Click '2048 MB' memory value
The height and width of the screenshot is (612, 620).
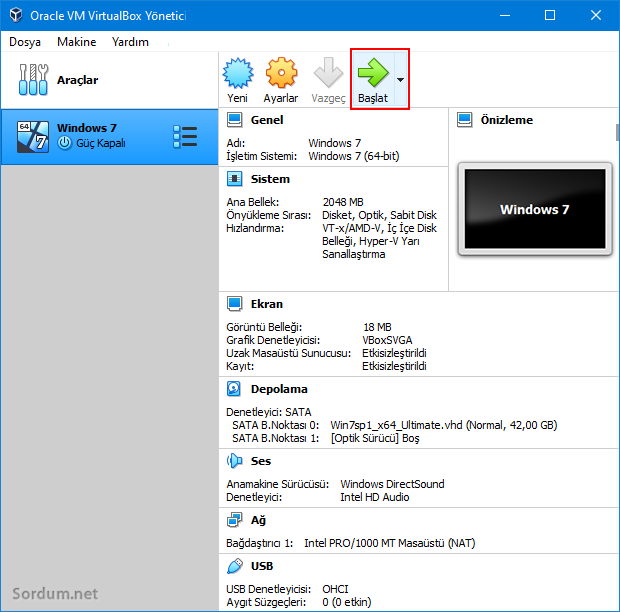point(343,202)
